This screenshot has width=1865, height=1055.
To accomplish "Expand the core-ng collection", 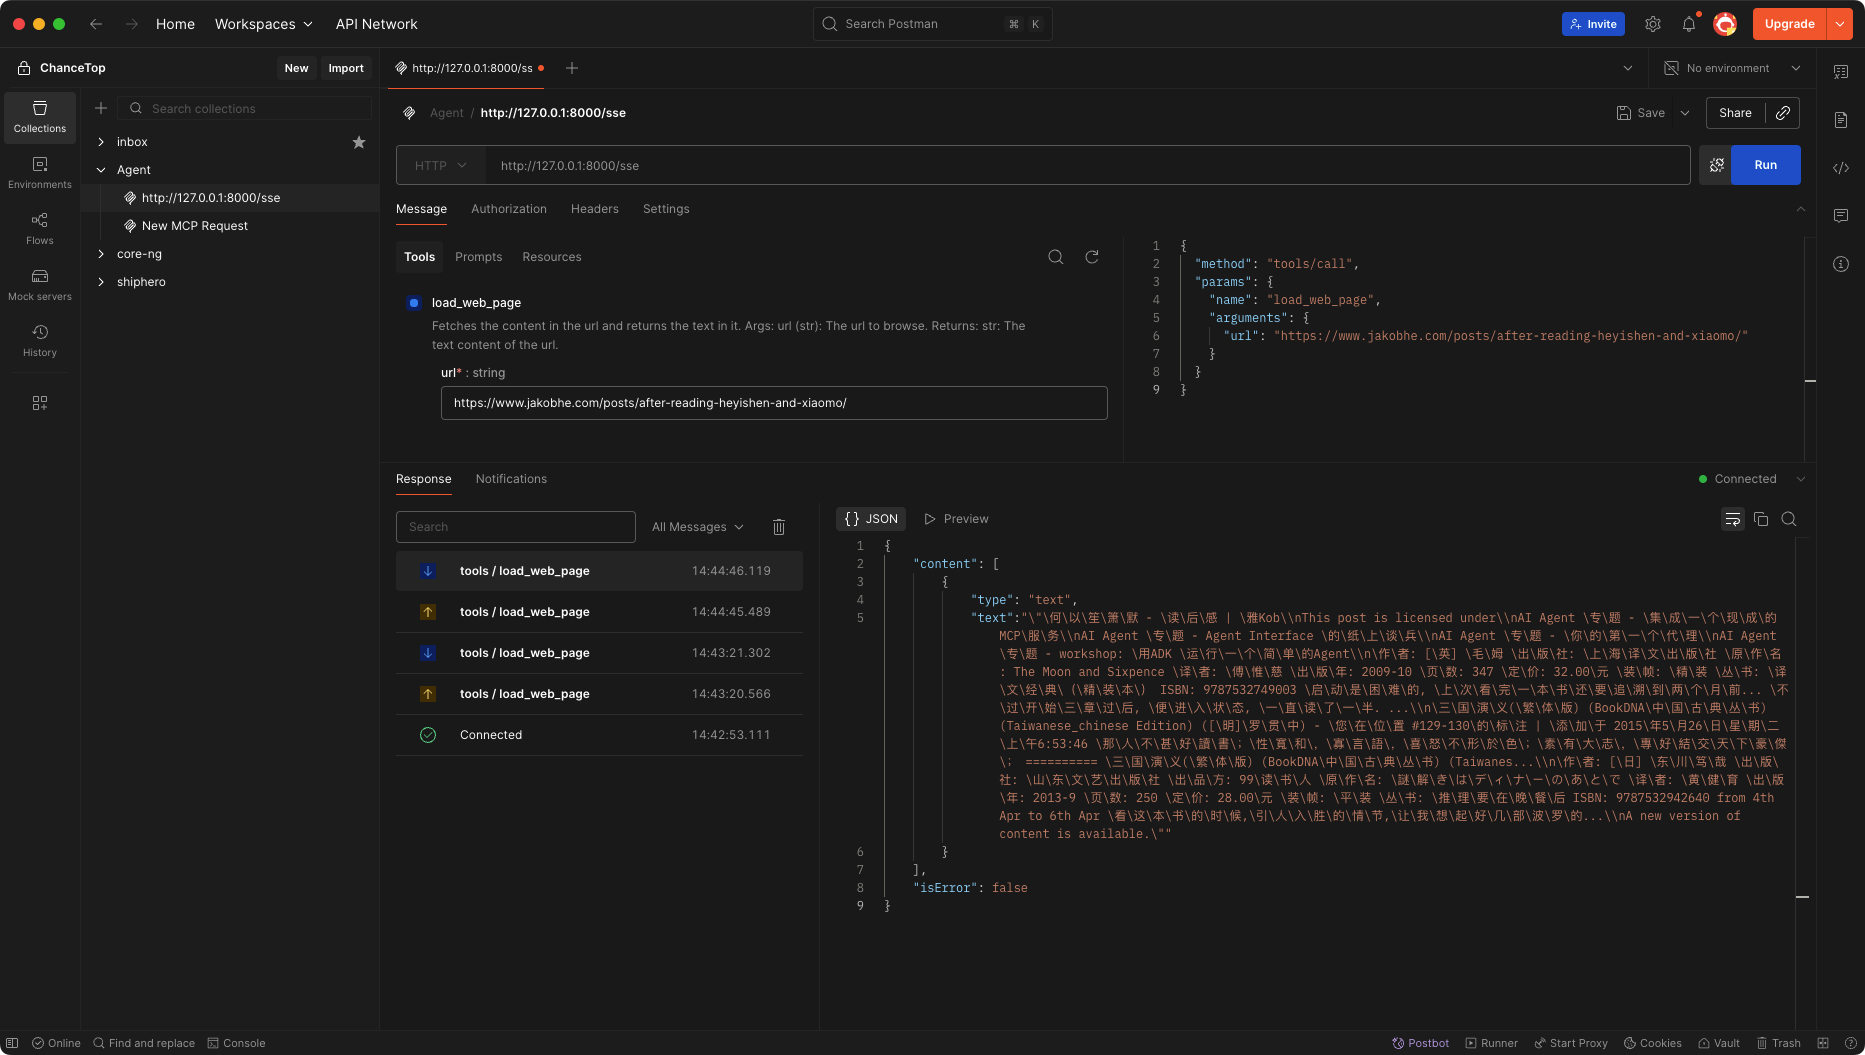I will tap(101, 254).
